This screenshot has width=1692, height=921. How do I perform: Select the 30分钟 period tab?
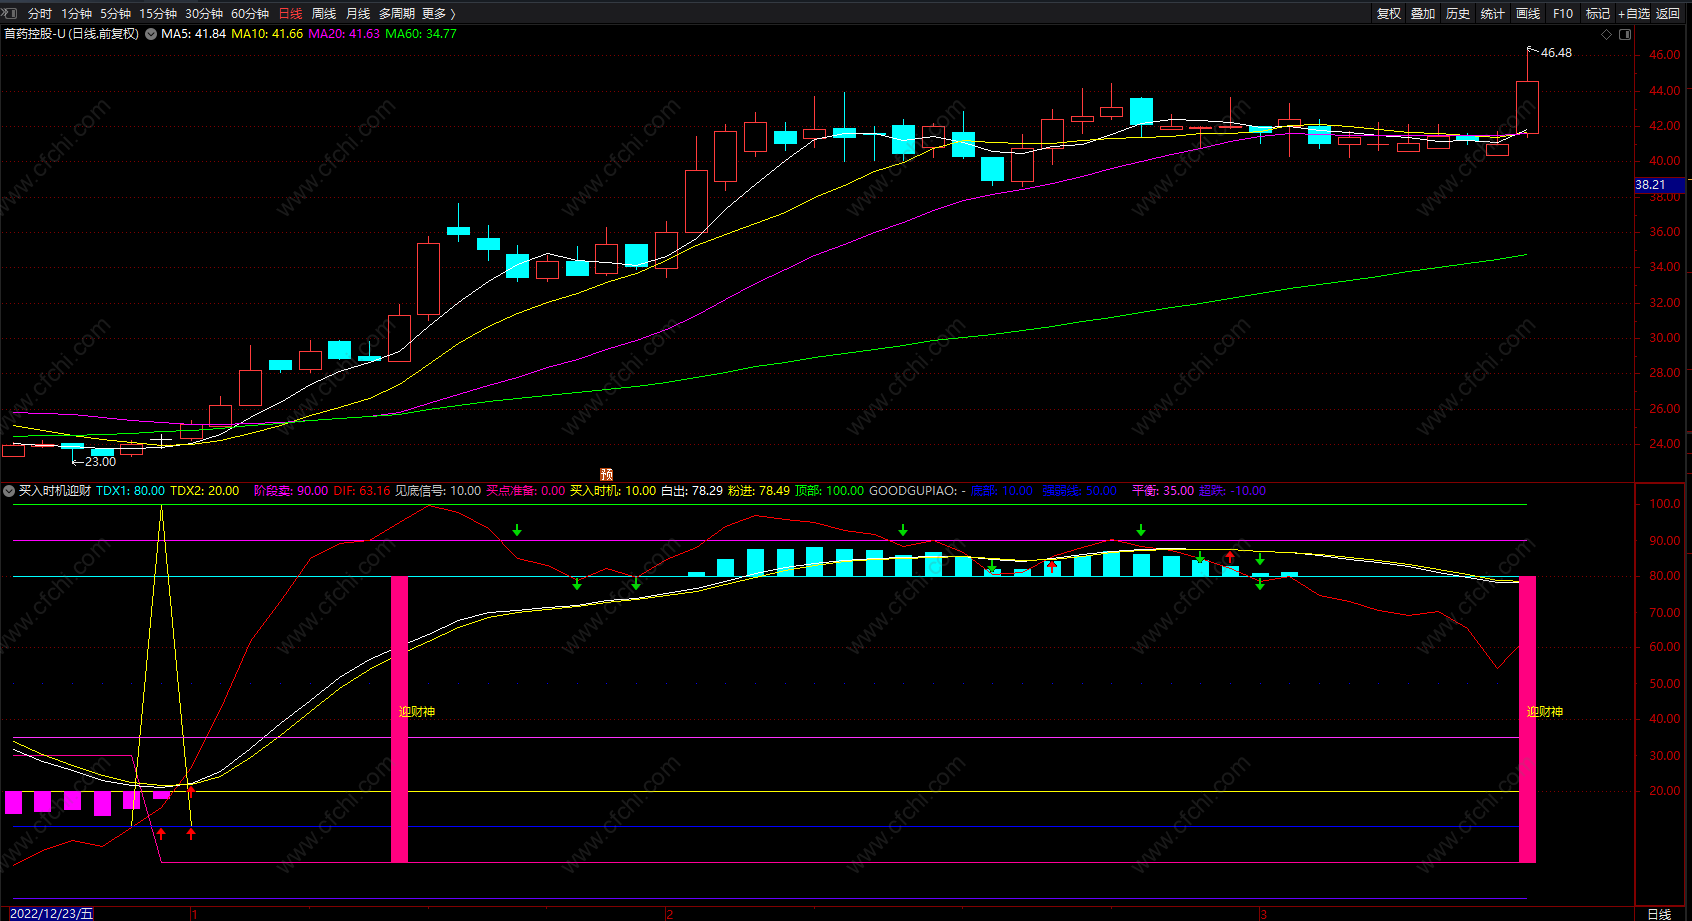[x=204, y=13]
